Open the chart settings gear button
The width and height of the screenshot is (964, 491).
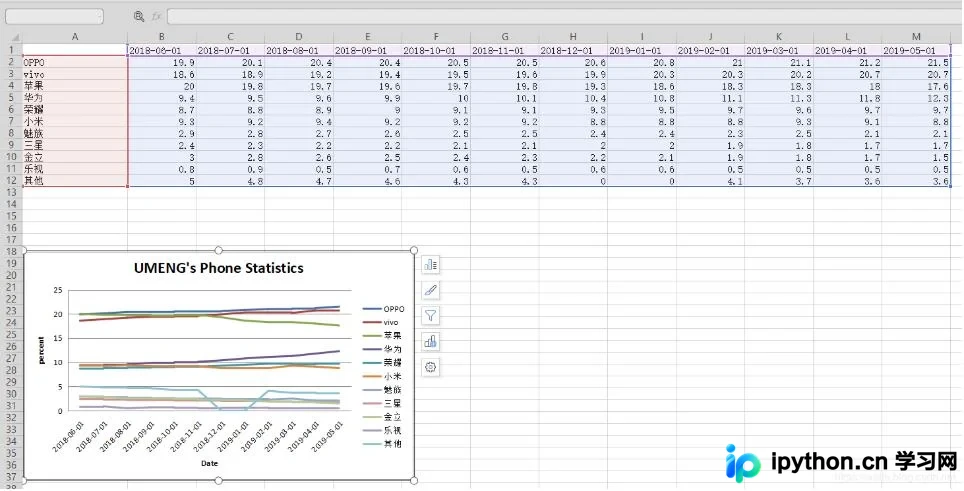click(x=430, y=367)
